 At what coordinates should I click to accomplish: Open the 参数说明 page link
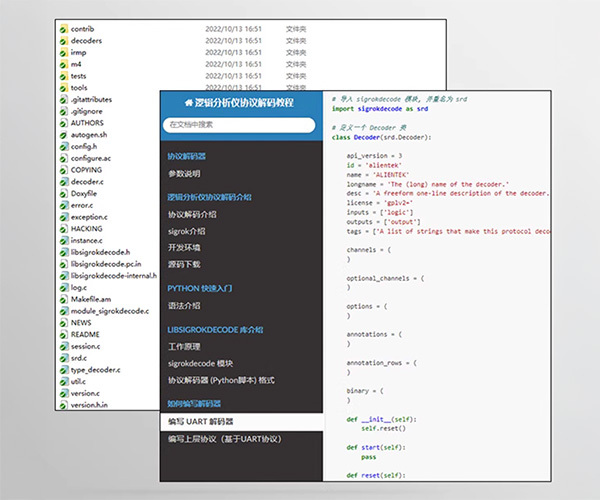pos(184,173)
